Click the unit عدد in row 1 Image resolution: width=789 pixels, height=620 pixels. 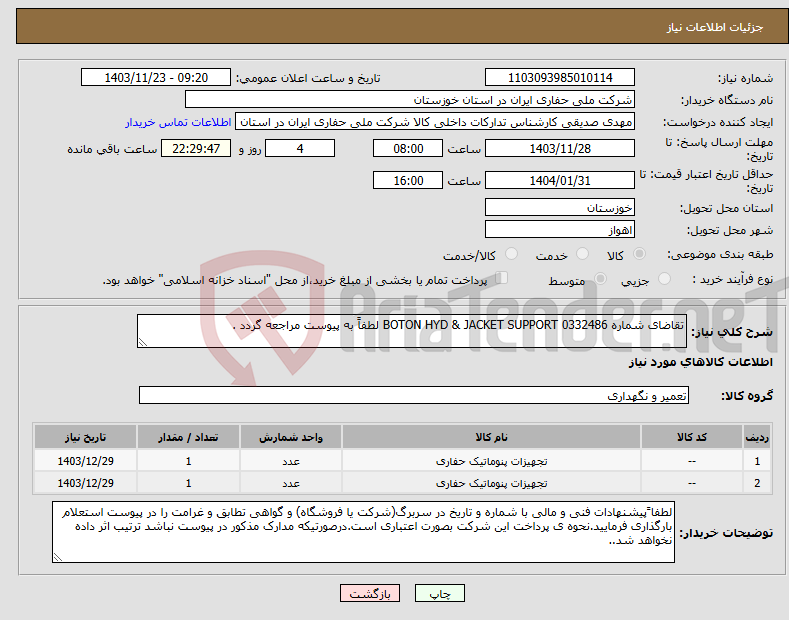(291, 461)
